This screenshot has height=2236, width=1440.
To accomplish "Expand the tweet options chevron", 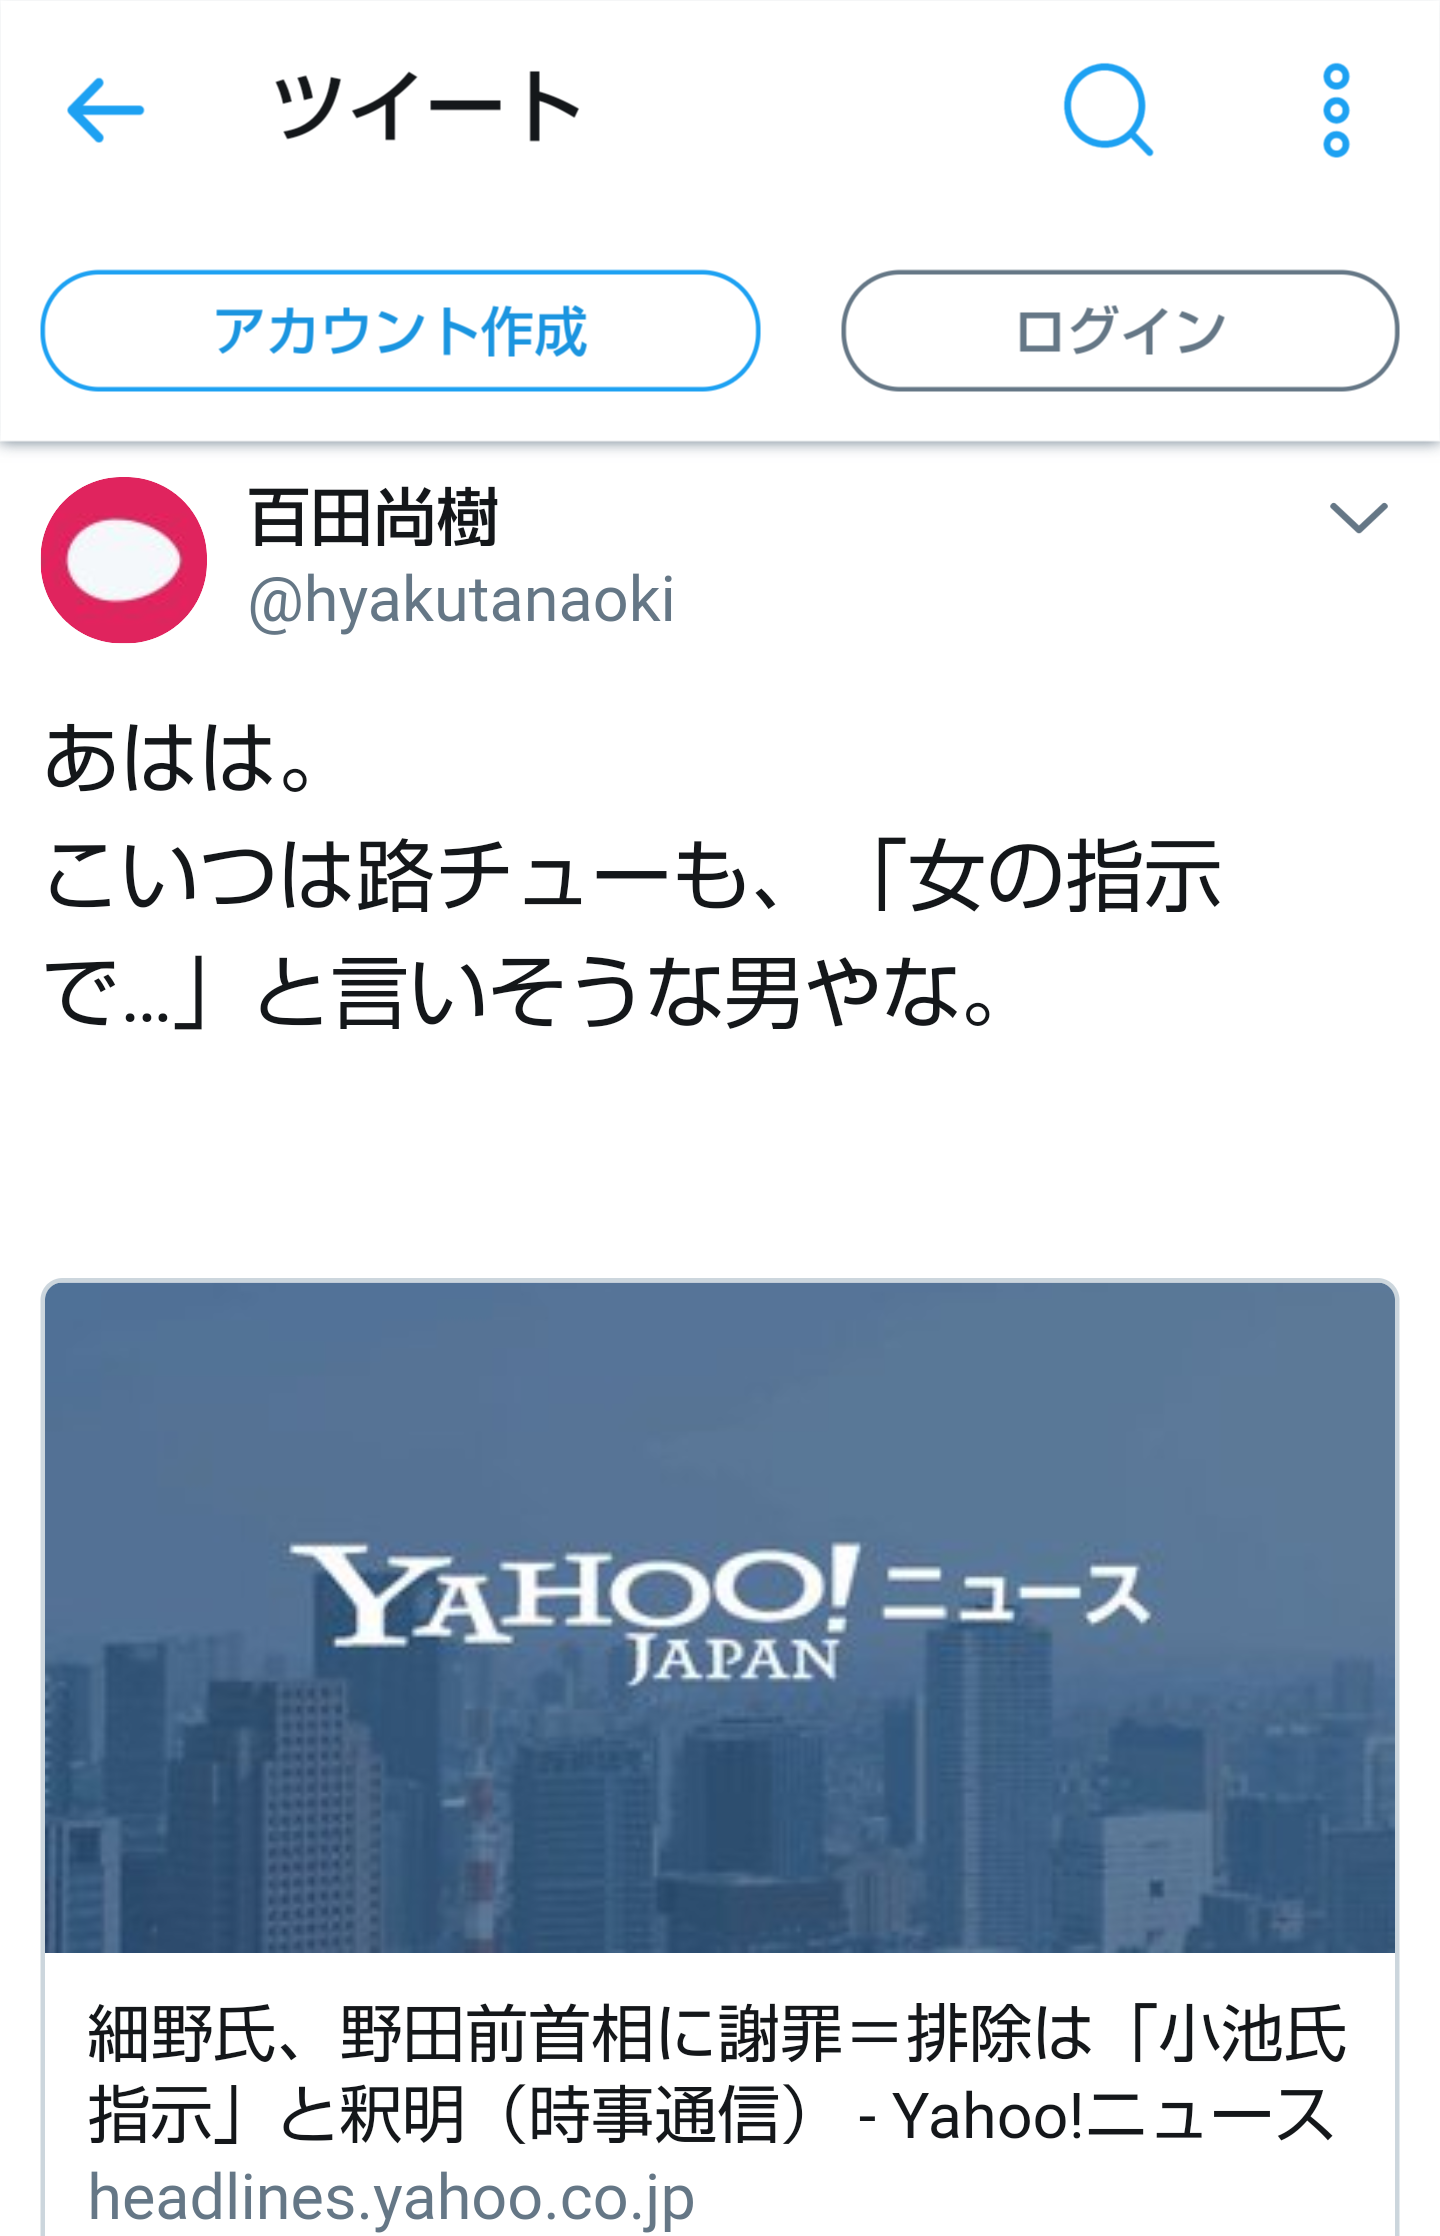I will [1358, 517].
